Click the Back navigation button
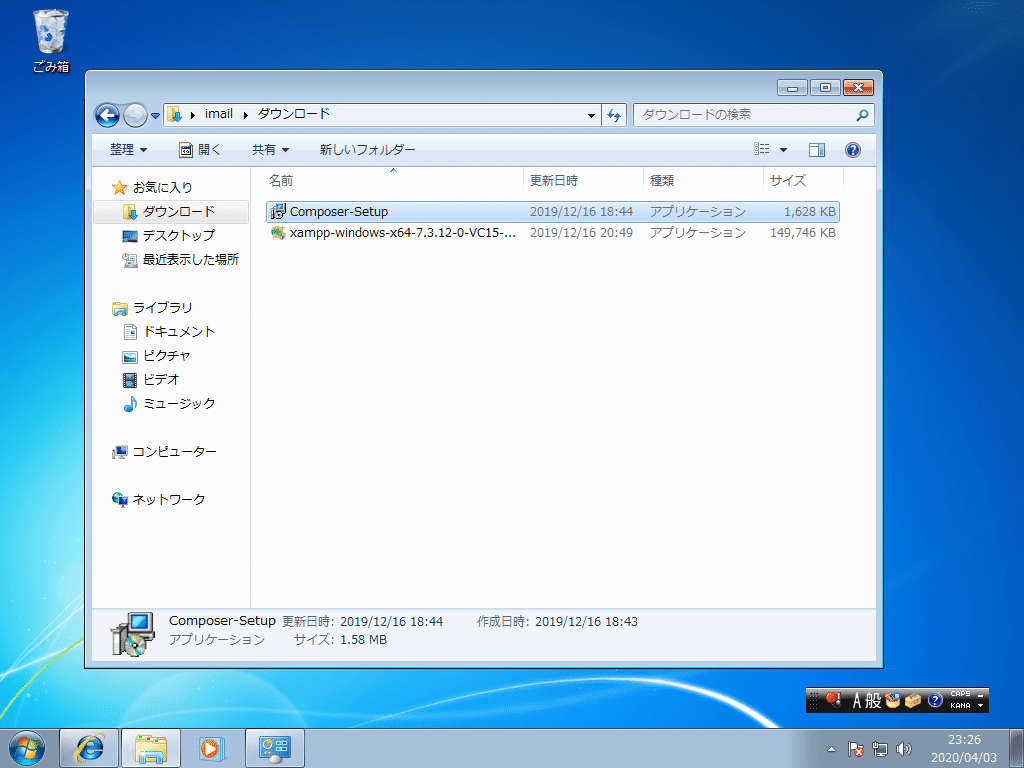 [x=107, y=114]
